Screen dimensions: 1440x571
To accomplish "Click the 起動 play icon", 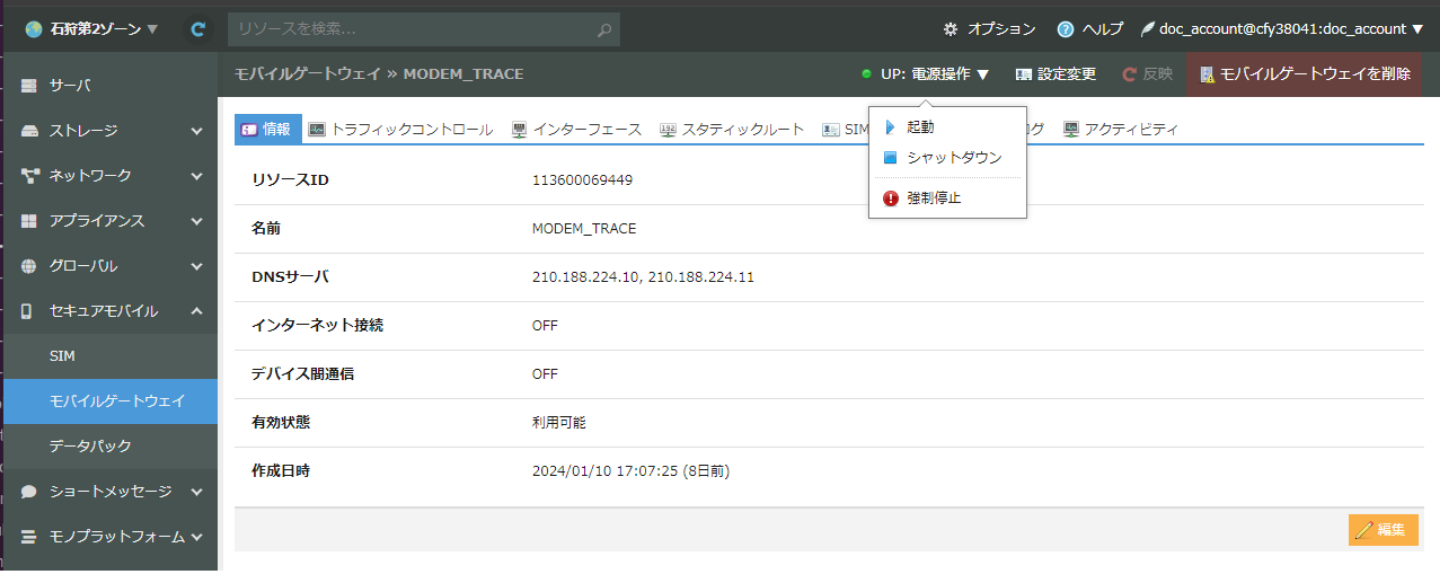I will click(x=891, y=127).
